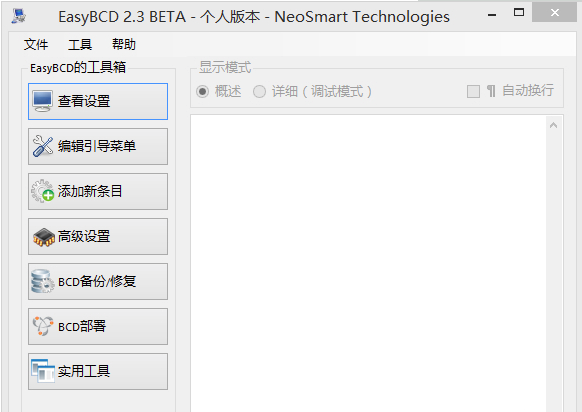This screenshot has width=582, height=412.
Task: Open the 工具 menu
Action: (x=80, y=45)
